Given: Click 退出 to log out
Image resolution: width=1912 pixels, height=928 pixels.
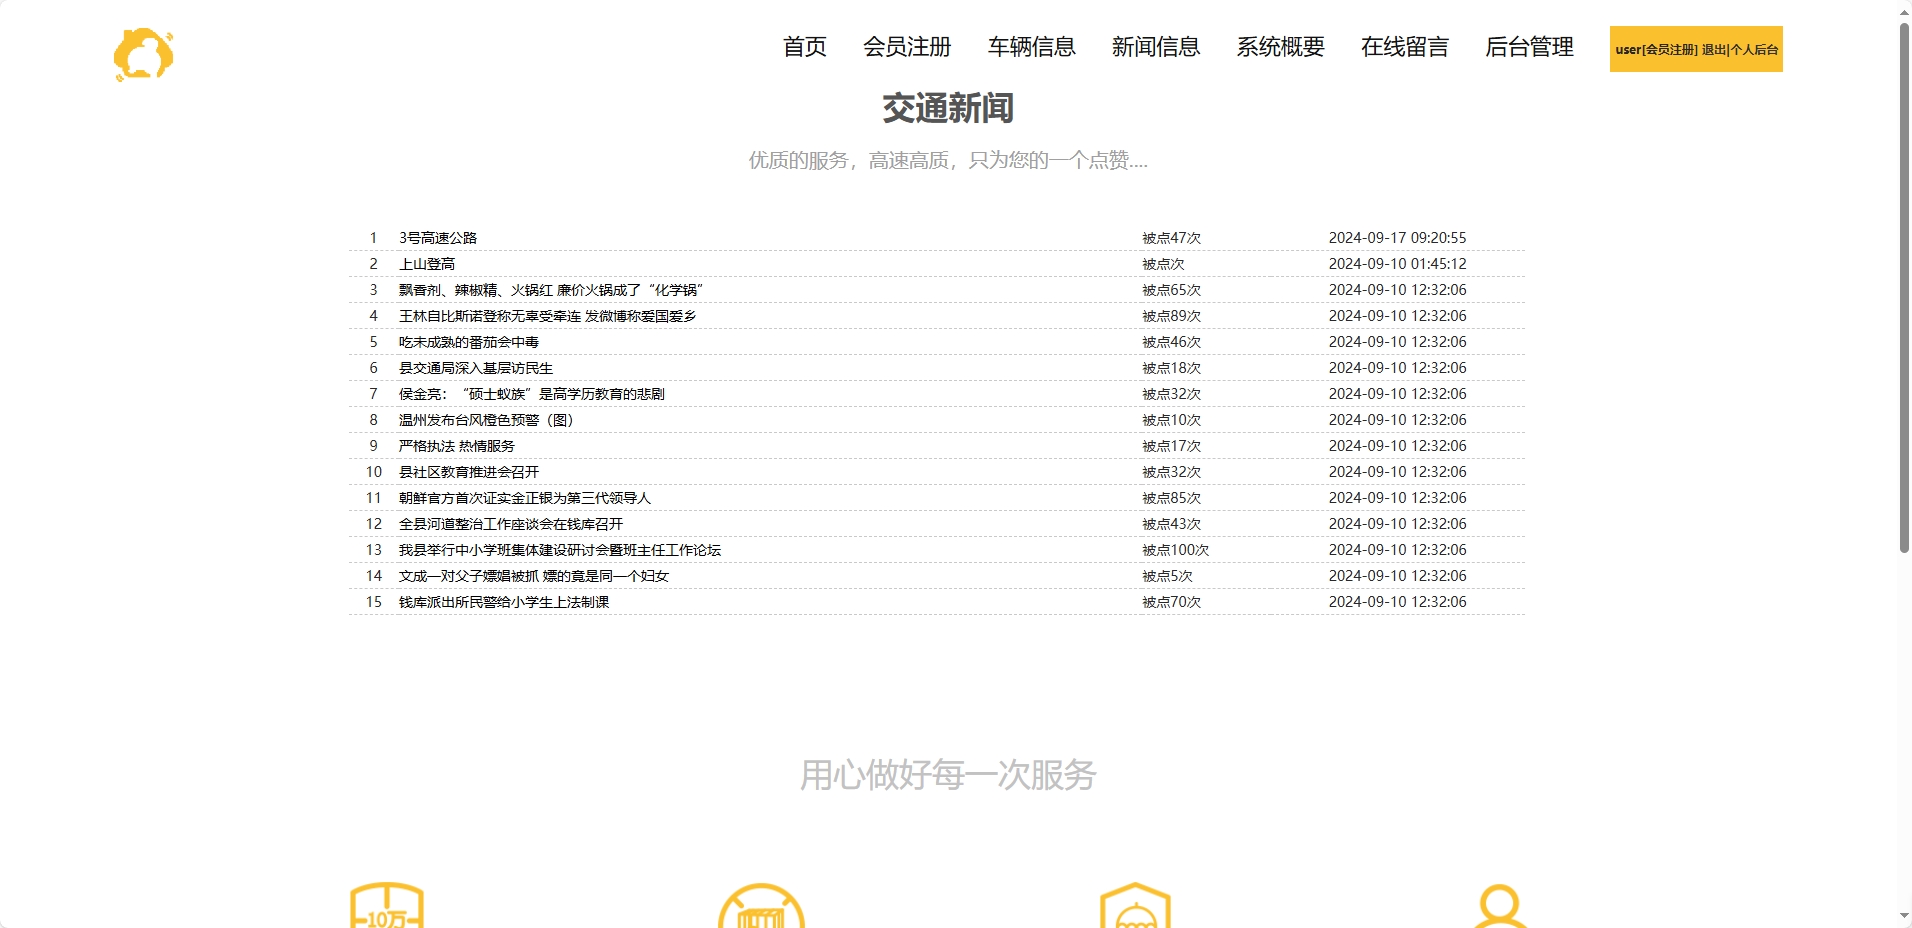Looking at the screenshot, I should coord(1712,48).
